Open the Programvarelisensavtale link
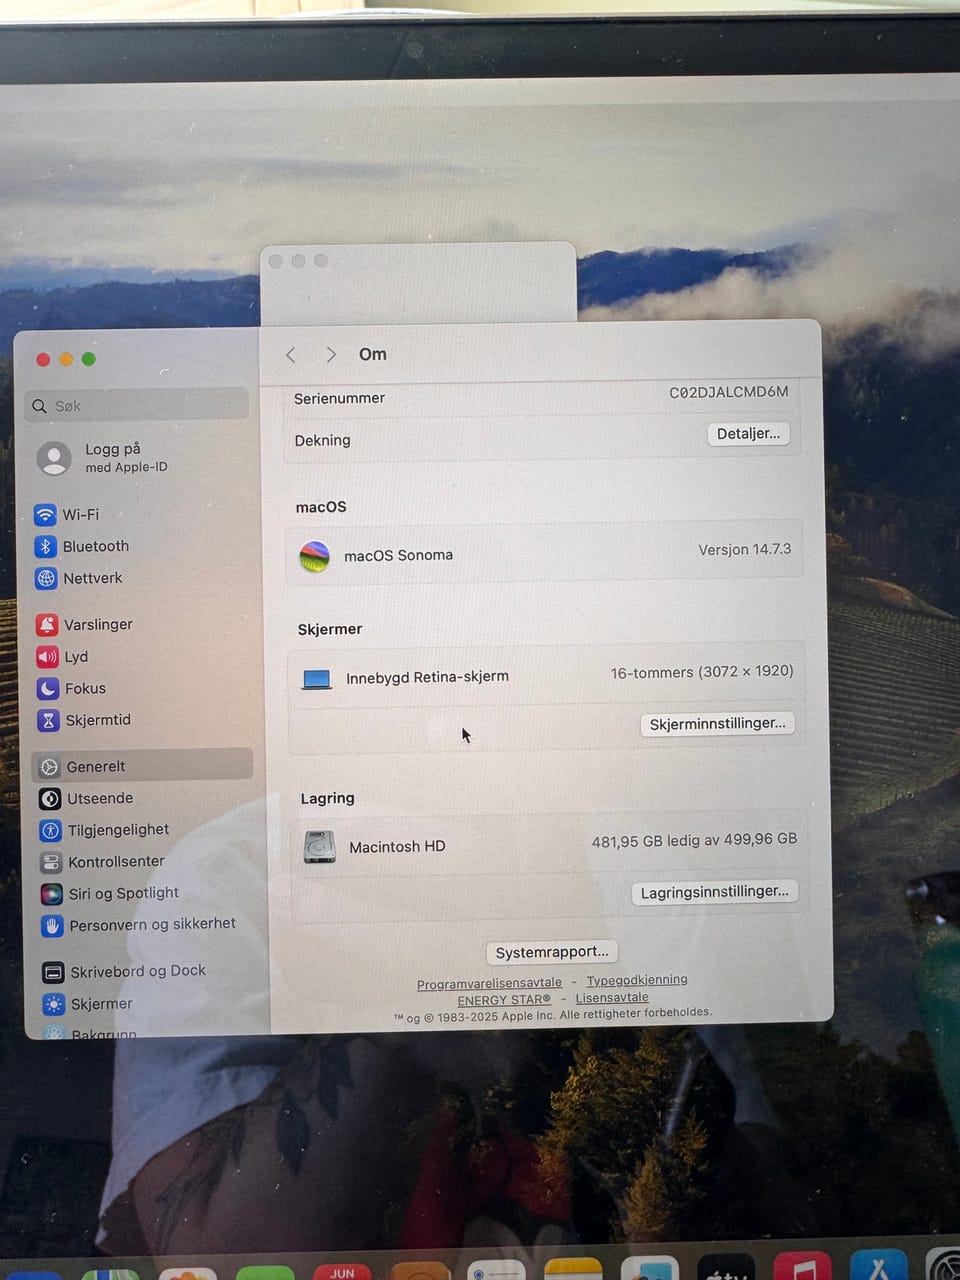The image size is (960, 1280). [x=489, y=983]
